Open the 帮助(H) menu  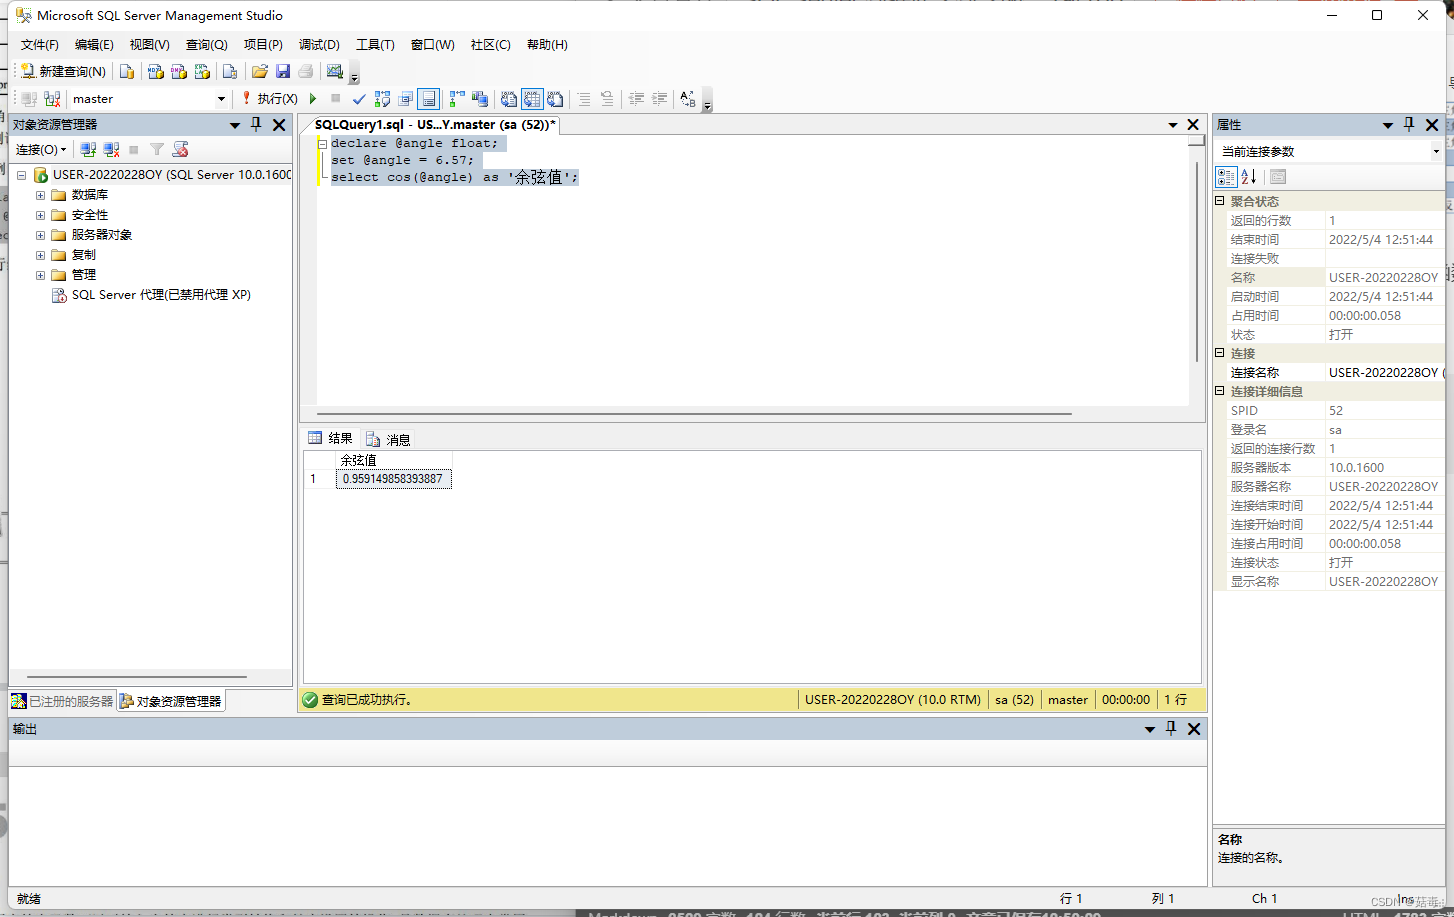coord(547,45)
